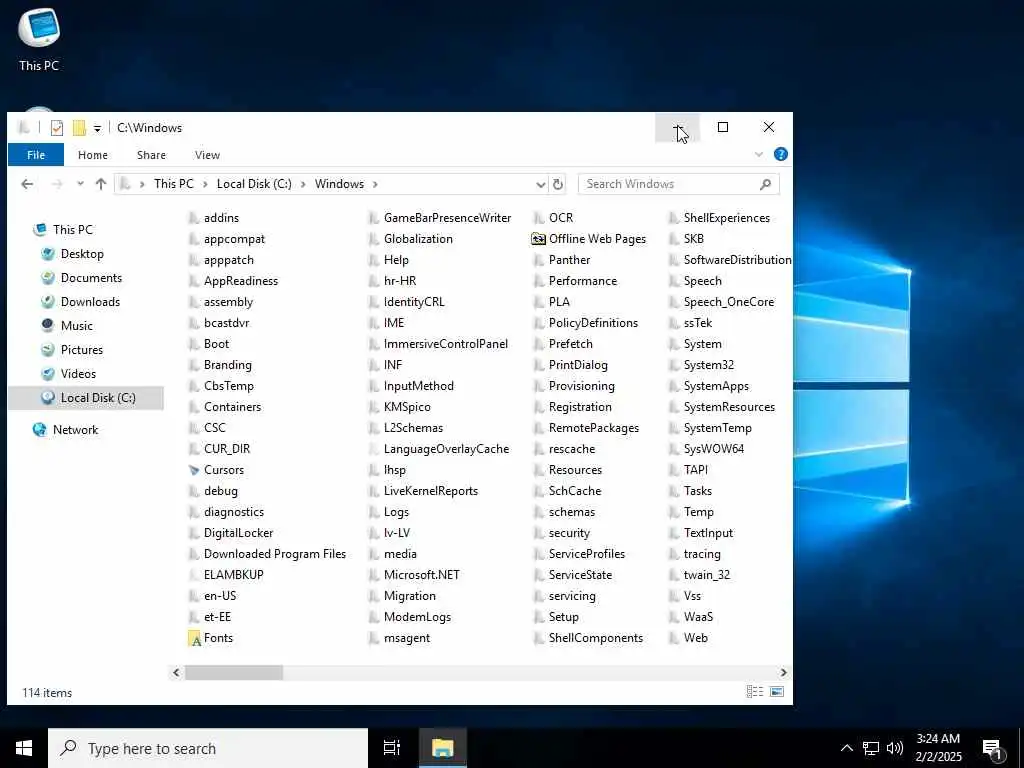This screenshot has height=768, width=1024.
Task: Open Task View on the taskbar
Action: point(392,748)
